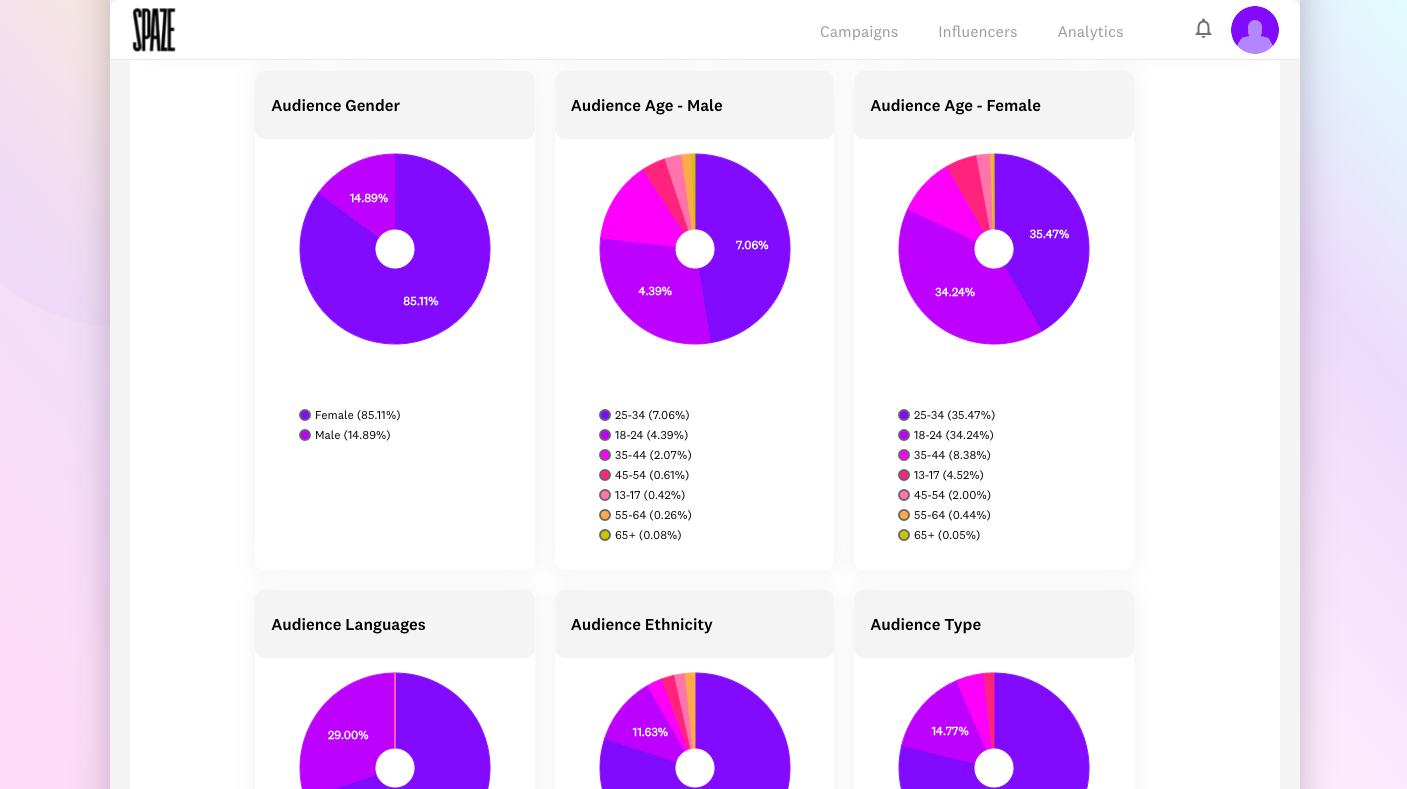Toggle Female (85.11%) legend entry
The height and width of the screenshot is (789, 1407).
pyautogui.click(x=349, y=415)
